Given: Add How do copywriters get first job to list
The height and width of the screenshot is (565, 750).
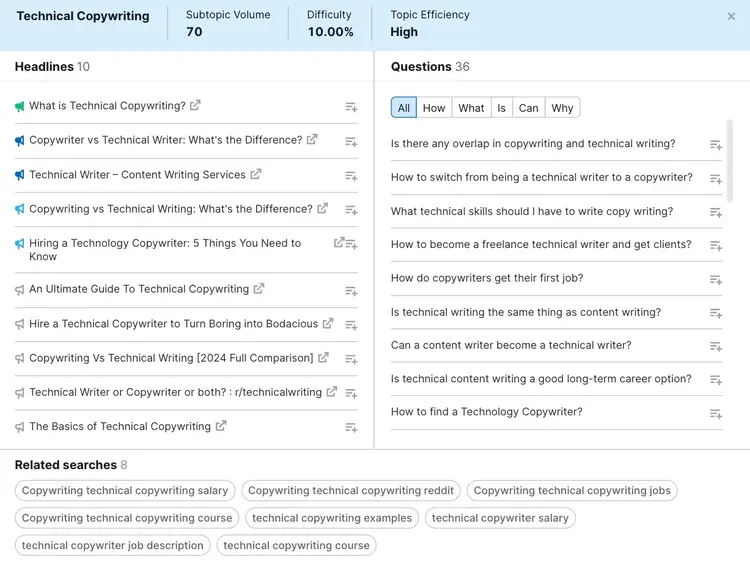Looking at the screenshot, I should click(716, 280).
